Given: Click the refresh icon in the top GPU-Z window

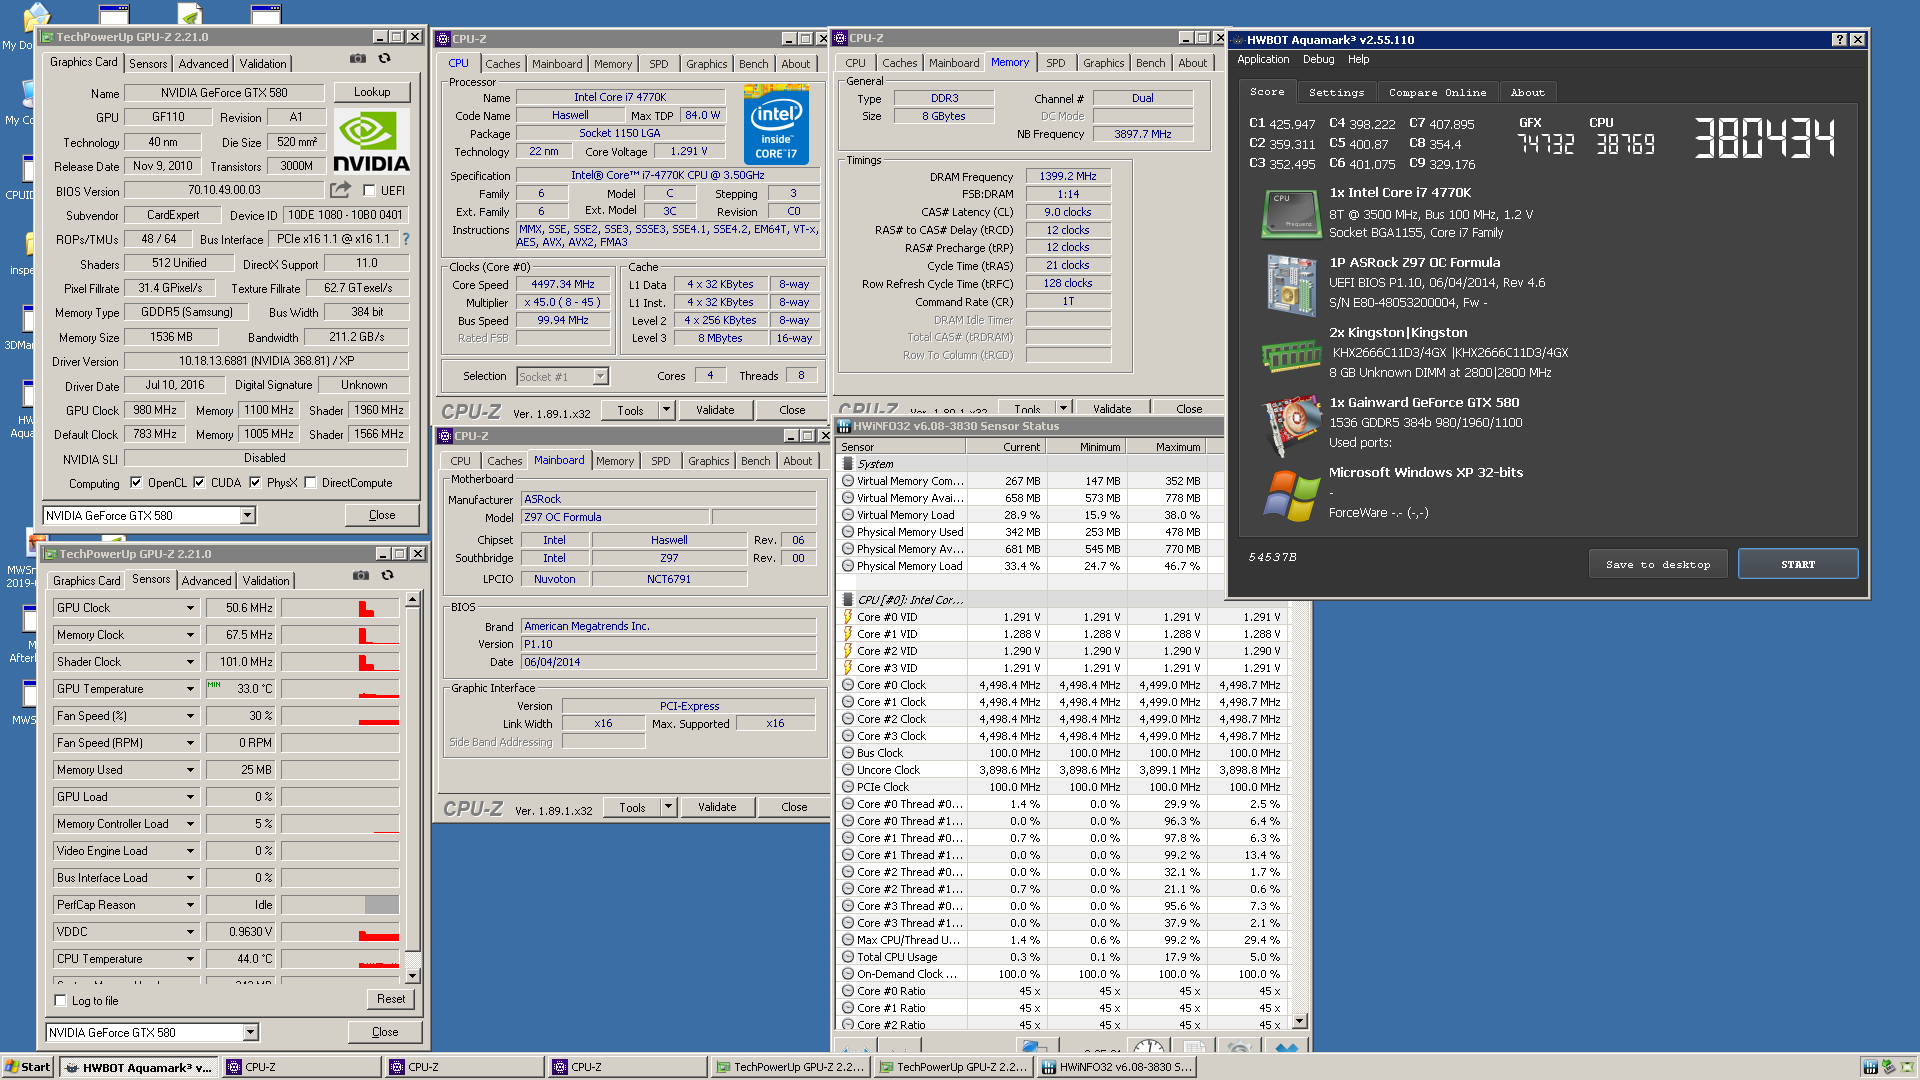Looking at the screenshot, I should (x=384, y=59).
